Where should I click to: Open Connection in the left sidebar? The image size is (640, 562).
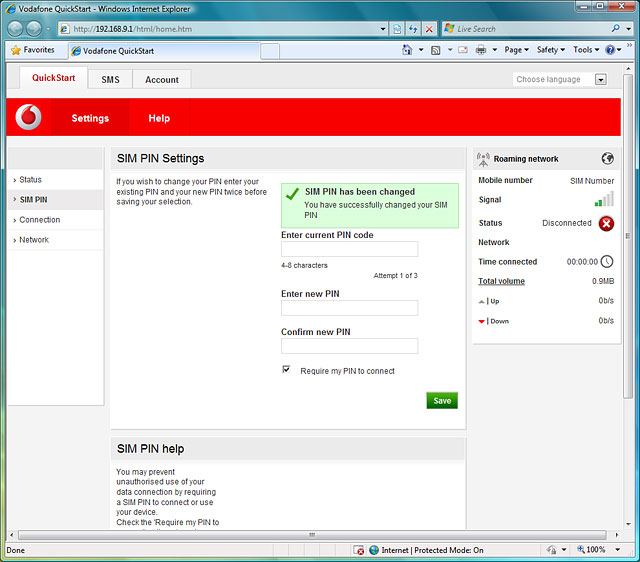pyautogui.click(x=40, y=220)
